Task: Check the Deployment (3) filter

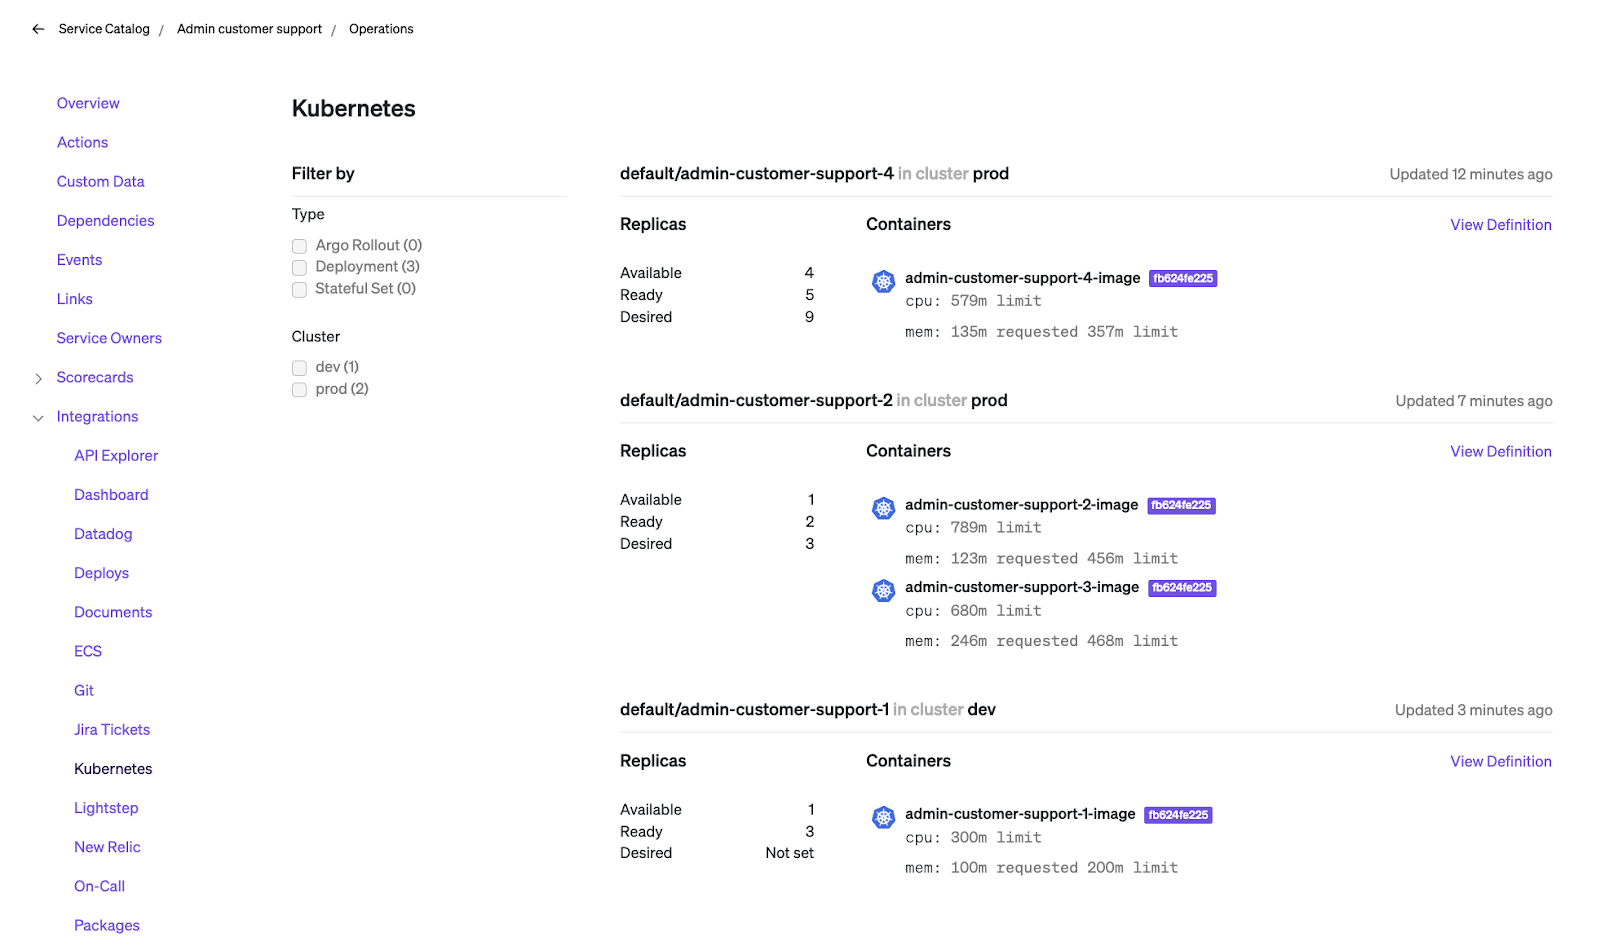Action: coord(299,267)
